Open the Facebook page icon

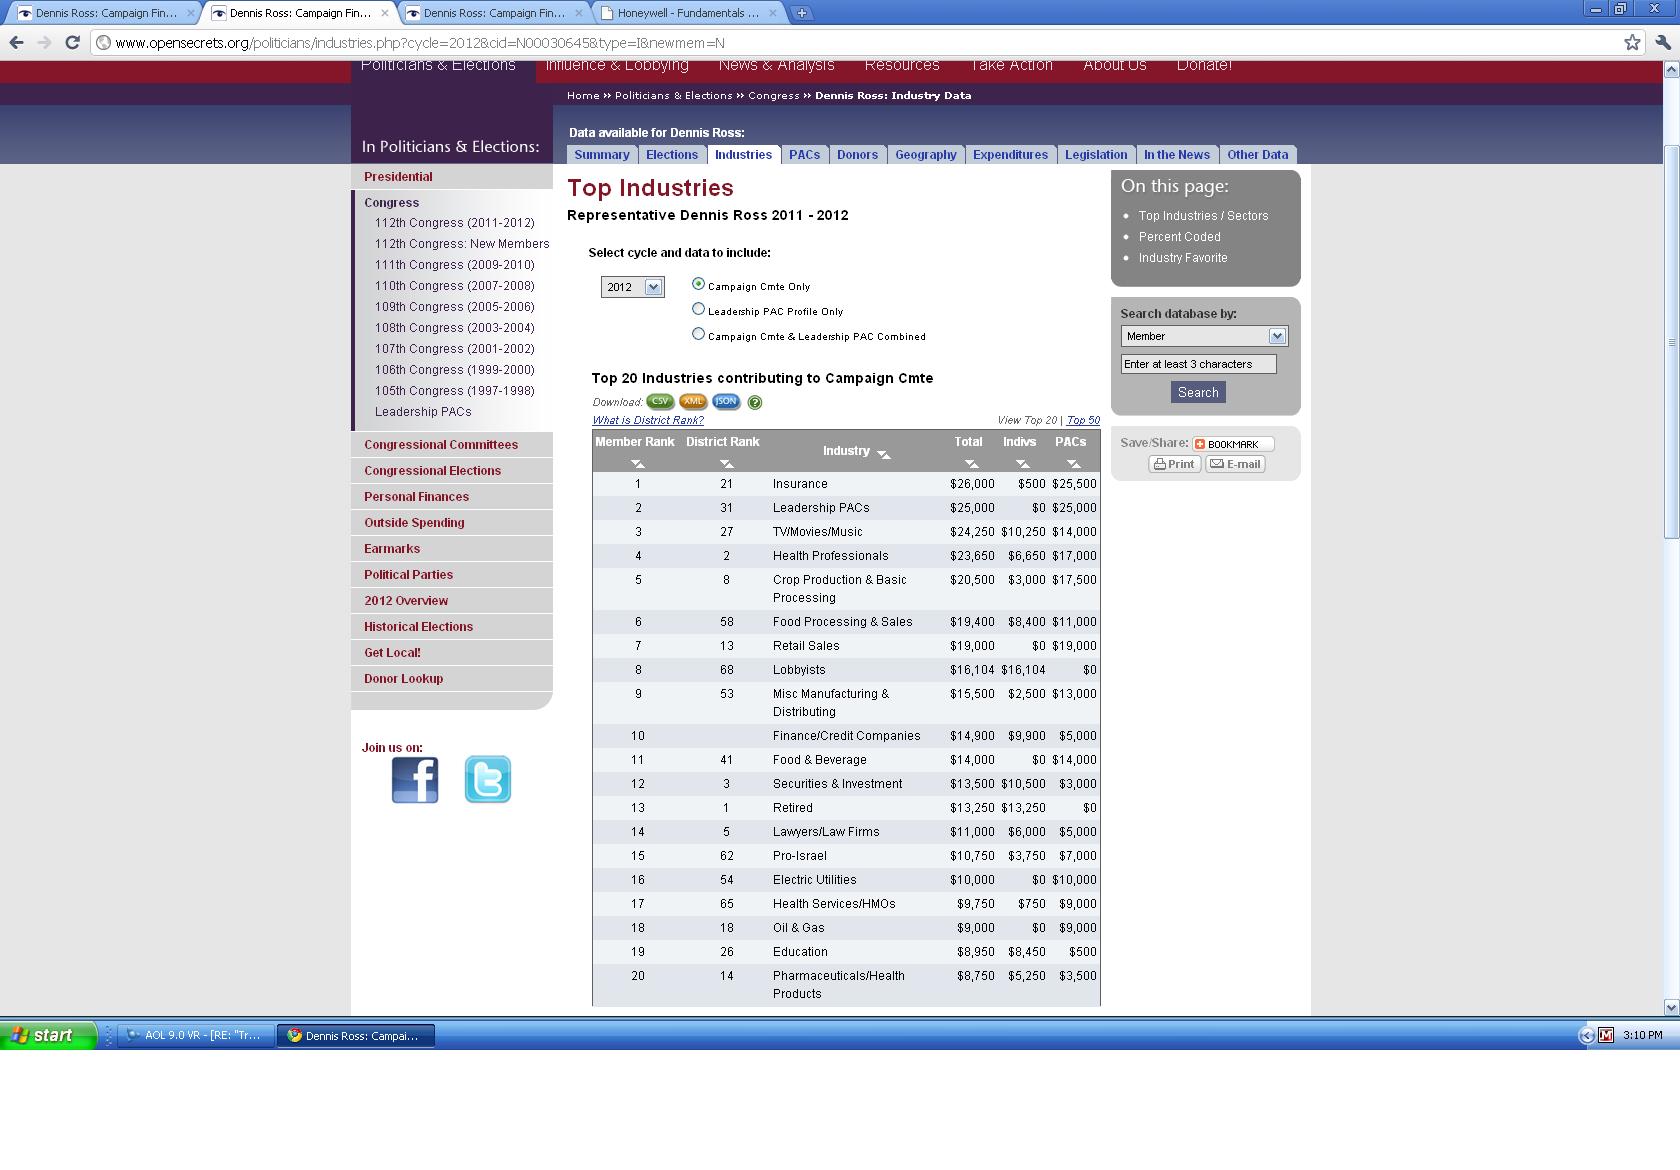click(415, 780)
